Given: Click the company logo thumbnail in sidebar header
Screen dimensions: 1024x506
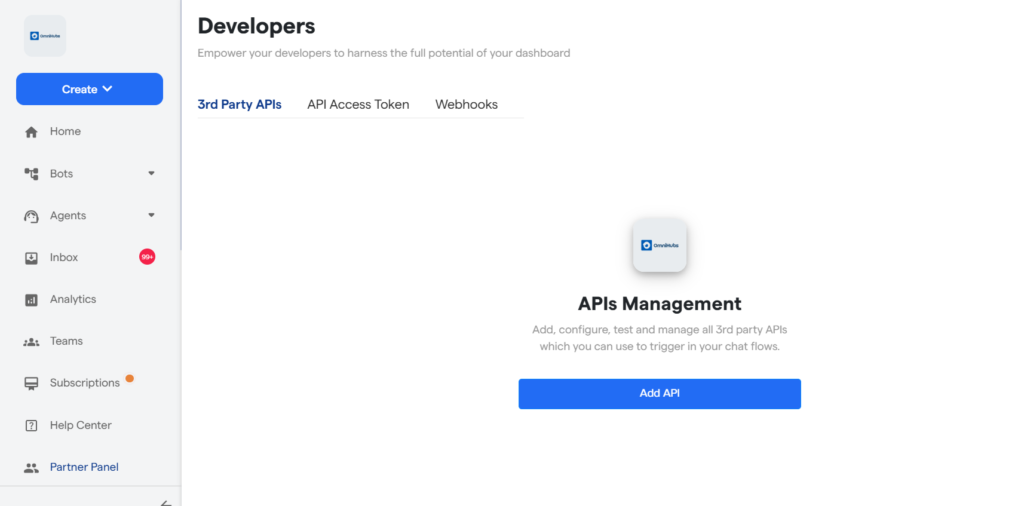Looking at the screenshot, I should [45, 36].
